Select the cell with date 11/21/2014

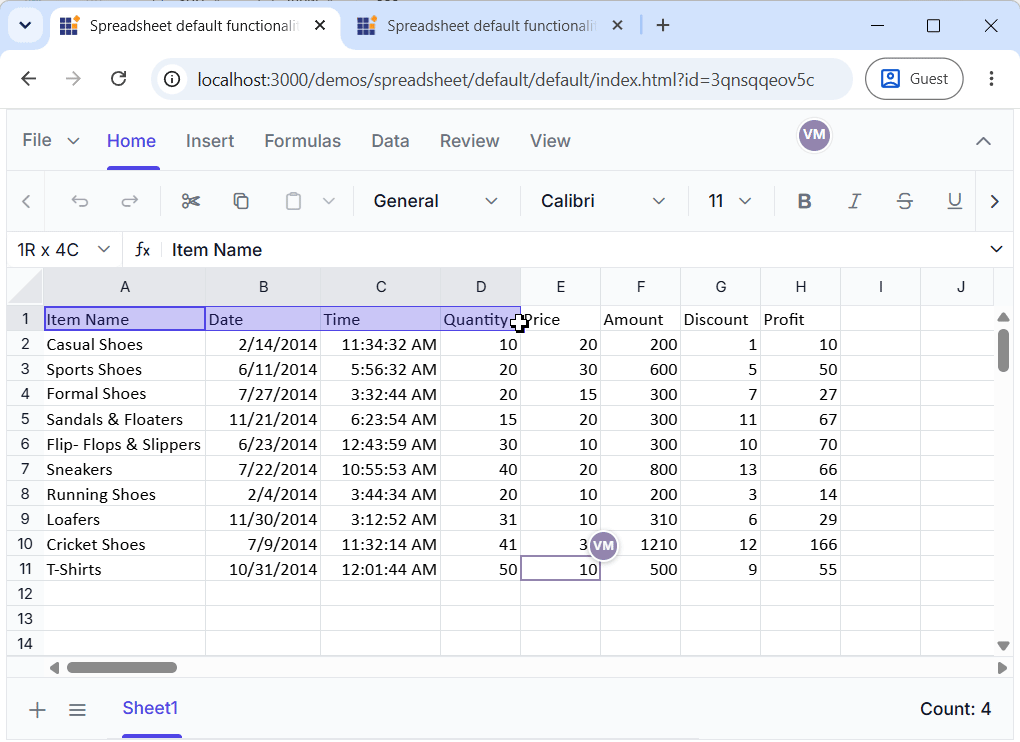(x=263, y=419)
